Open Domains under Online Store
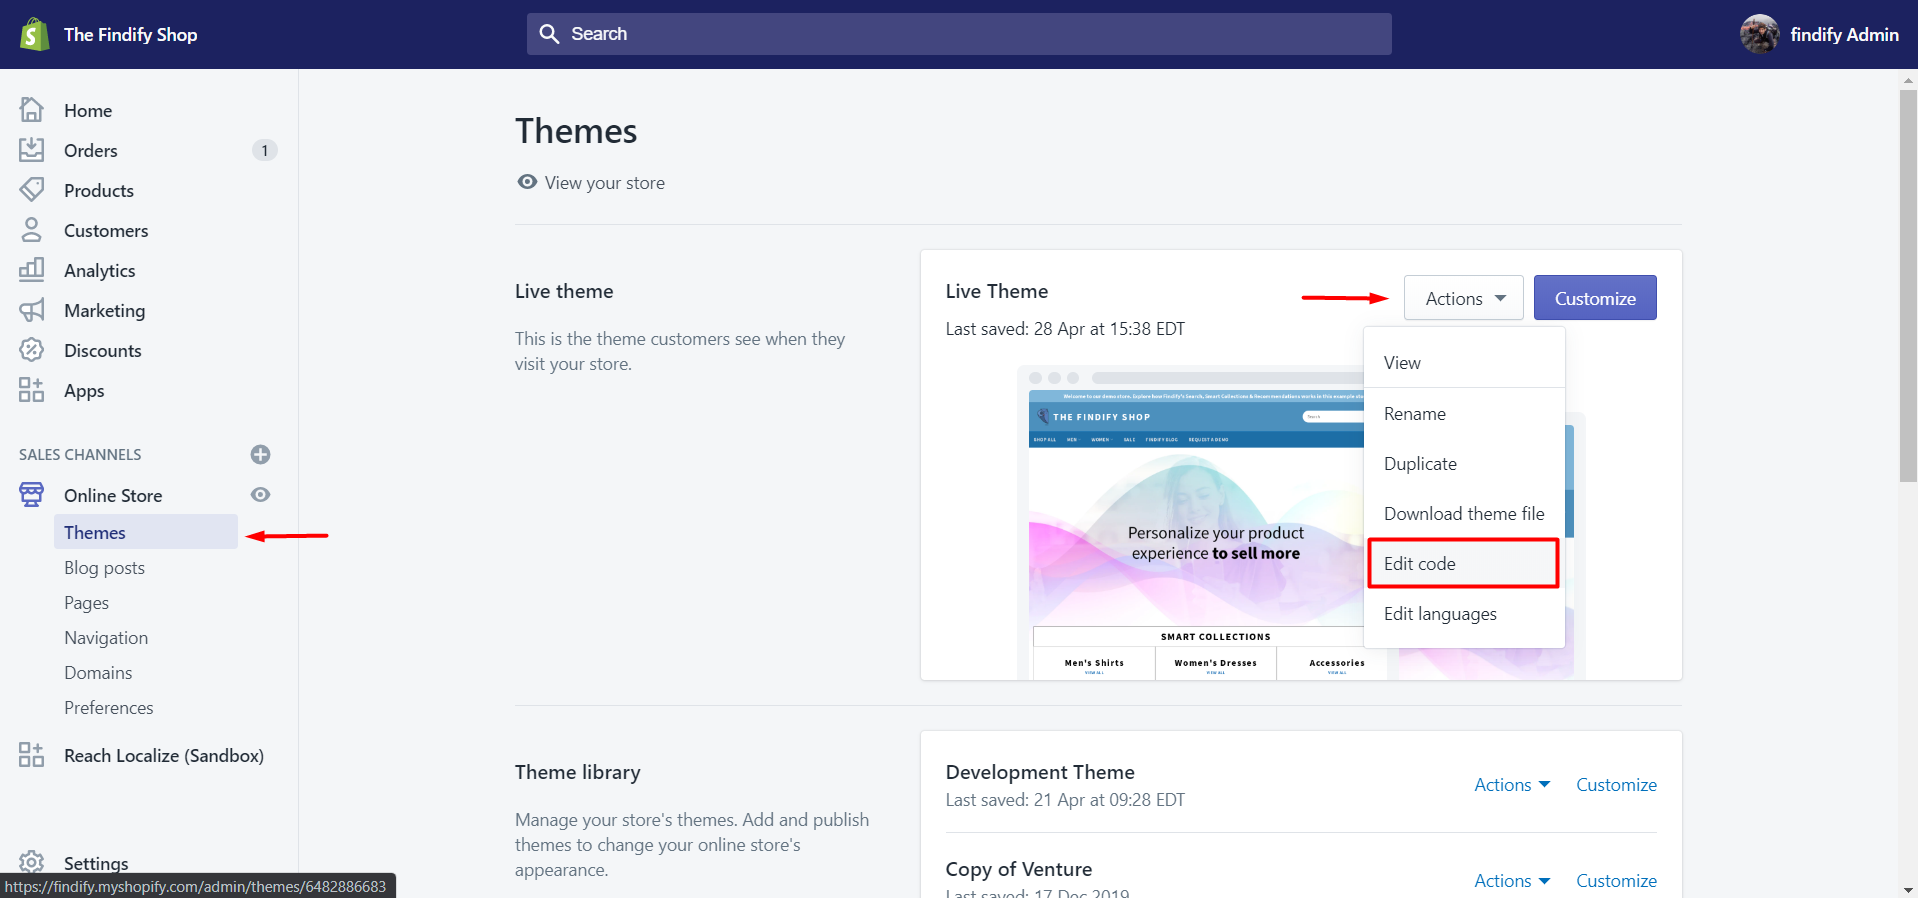This screenshot has width=1918, height=898. coord(98,672)
